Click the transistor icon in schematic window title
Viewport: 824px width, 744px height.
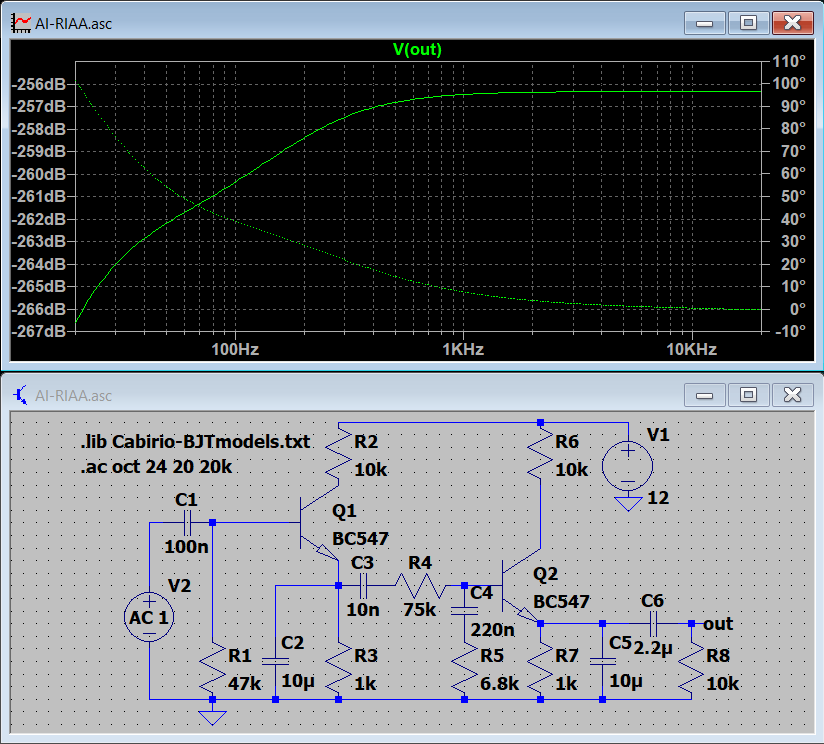coord(21,395)
